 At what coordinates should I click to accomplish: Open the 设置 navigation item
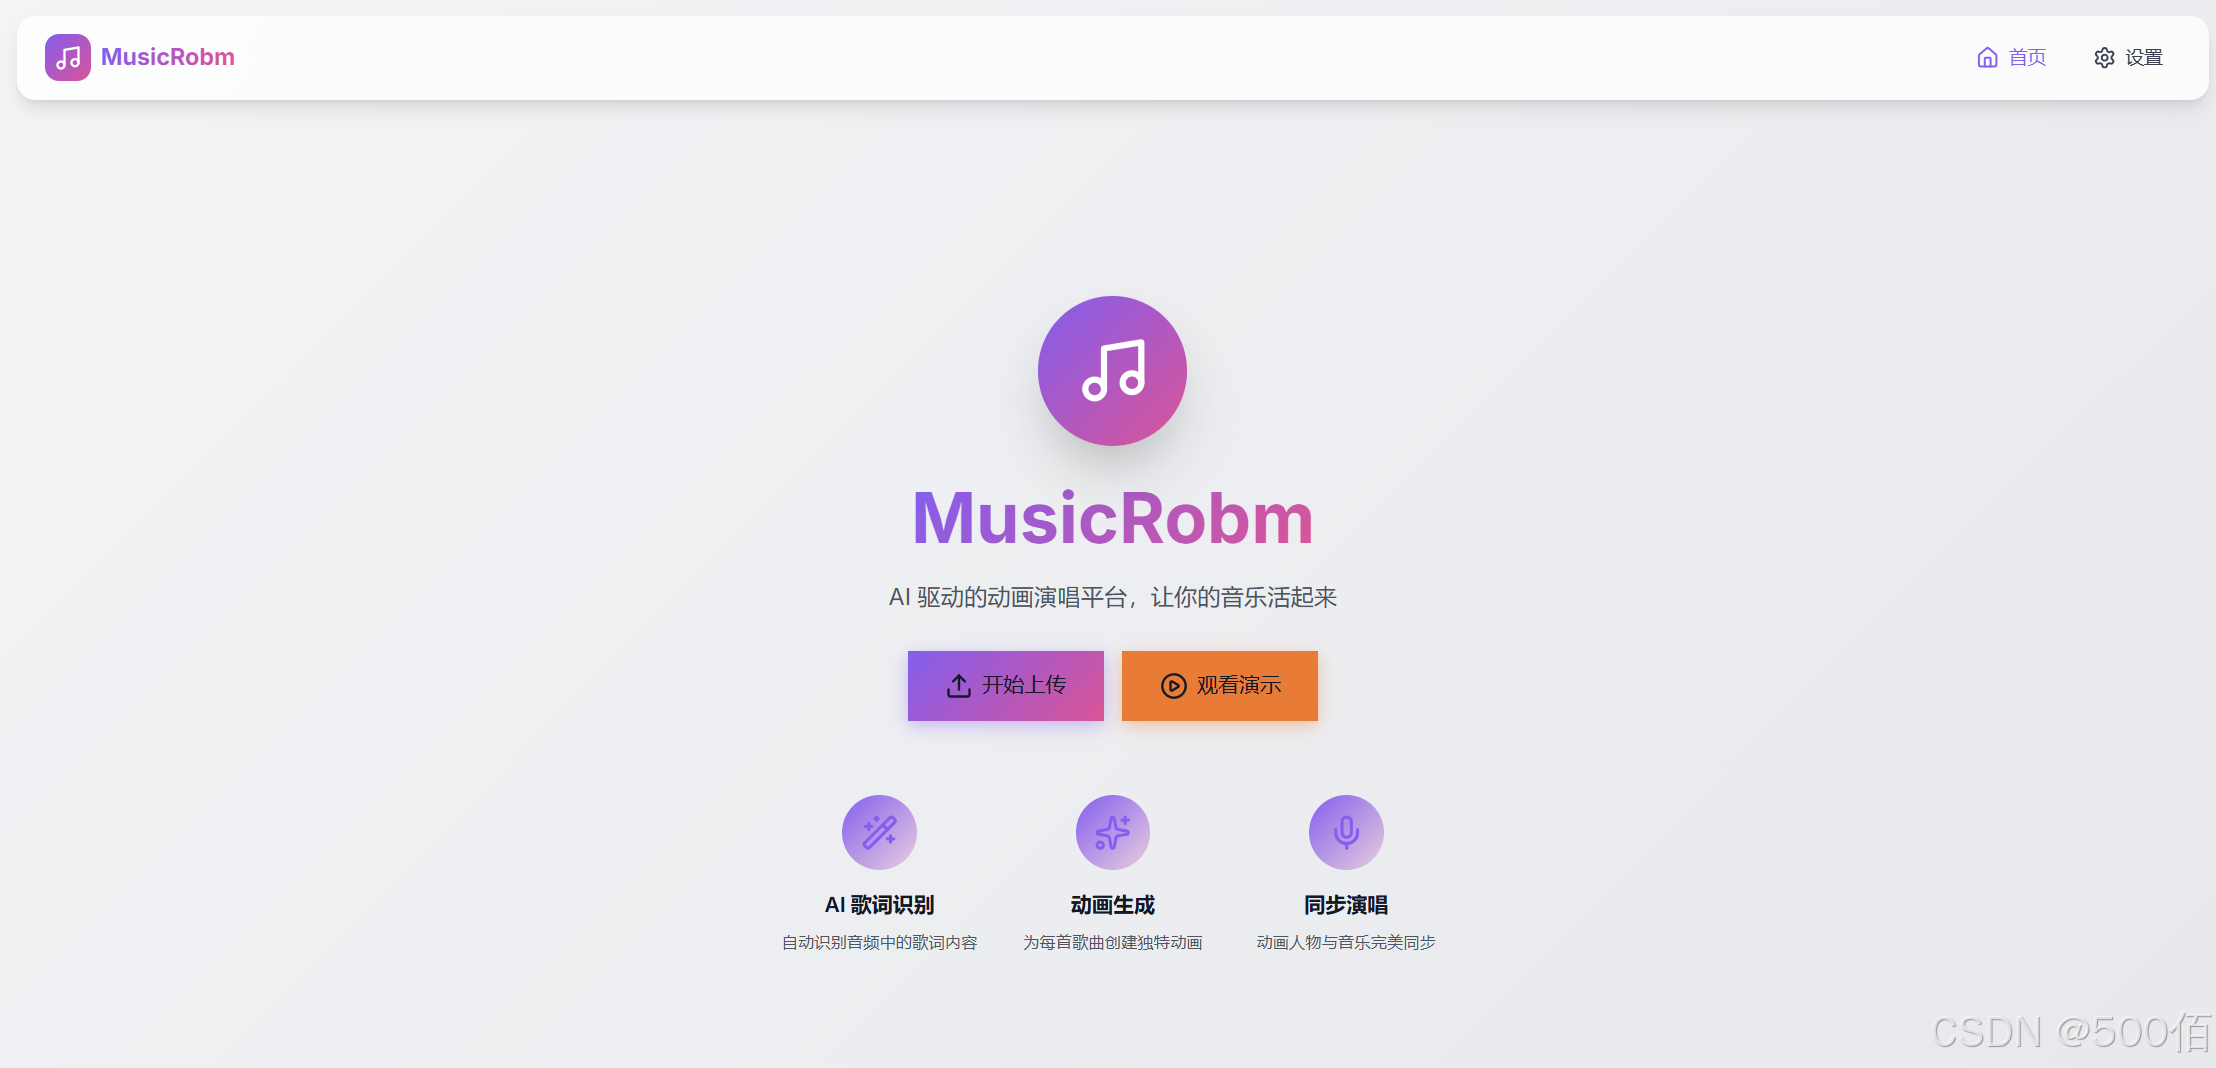[2146, 57]
